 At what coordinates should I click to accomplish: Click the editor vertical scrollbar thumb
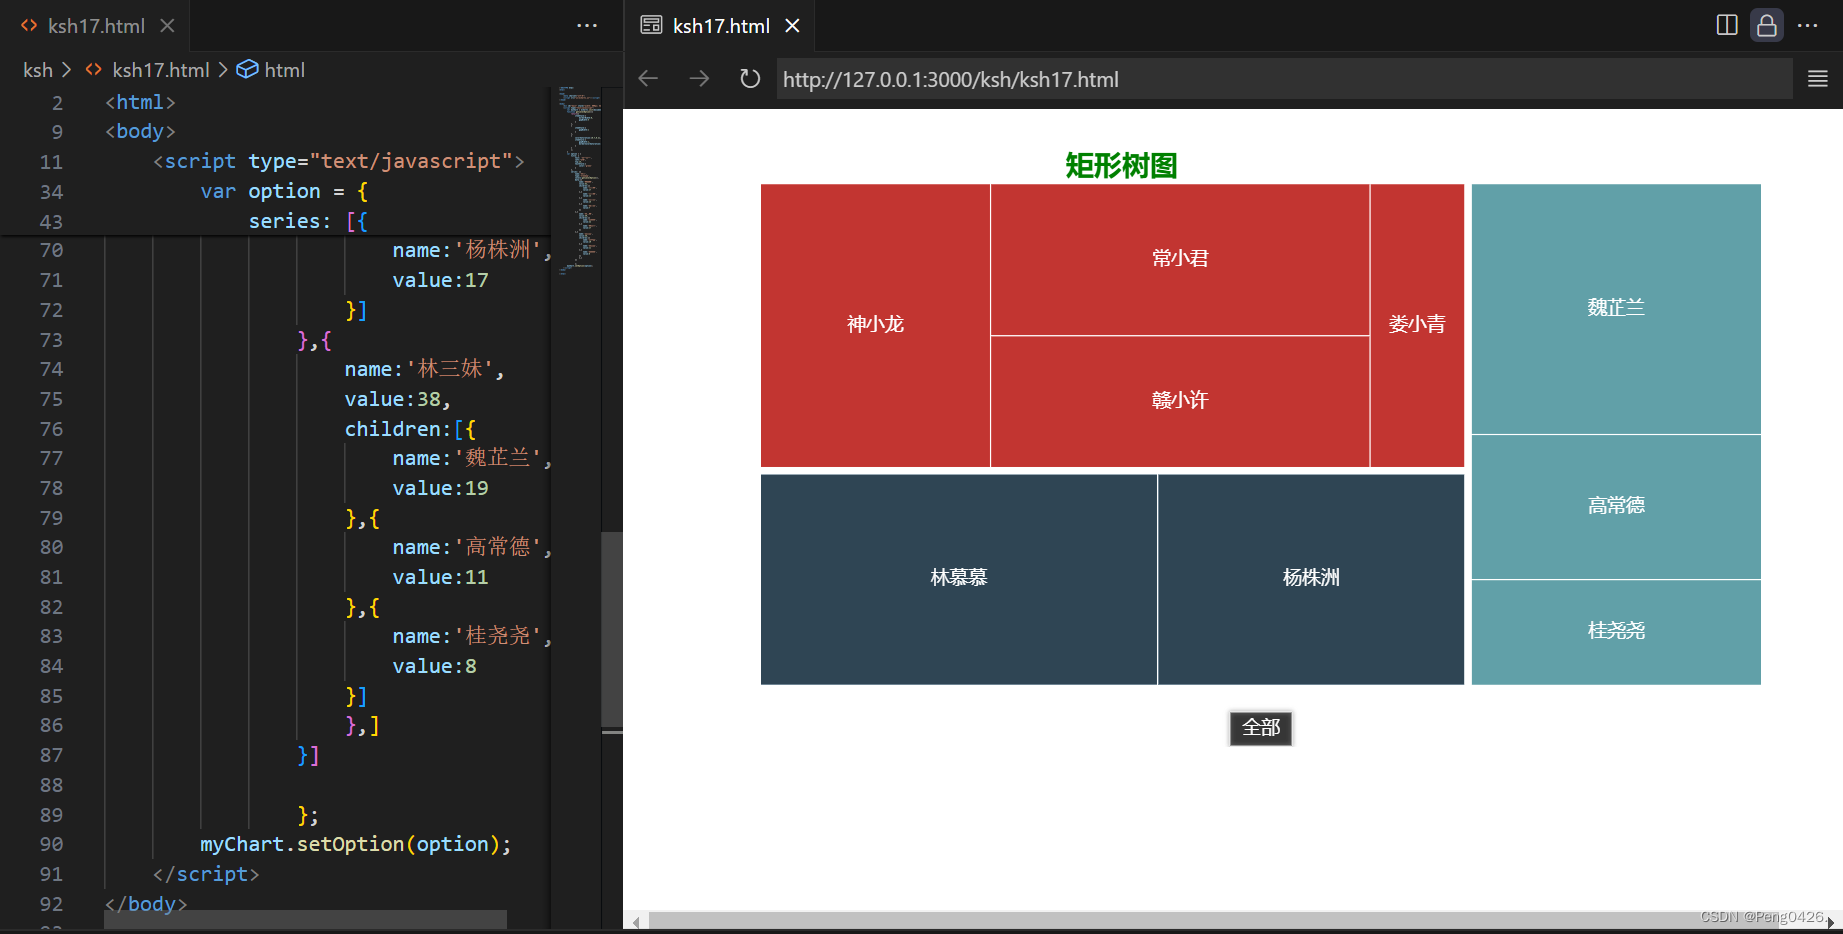coord(612,630)
